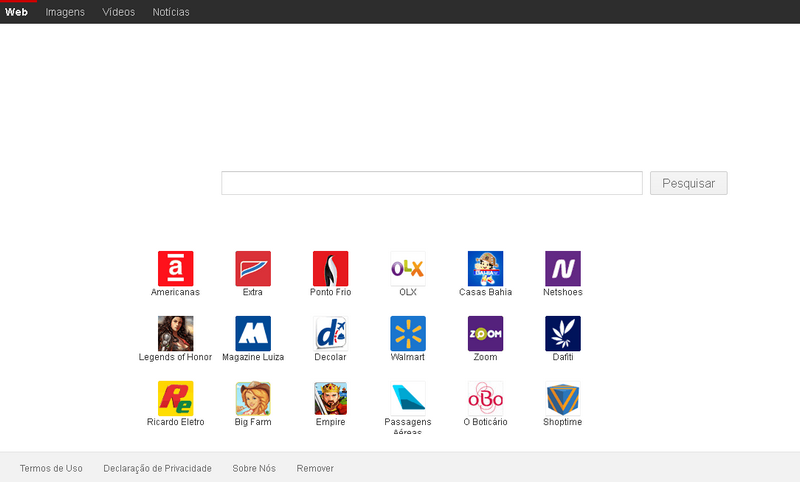Screen dimensions: 800x482
Task: Open the Zoom shopping icon
Action: pyautogui.click(x=485, y=333)
